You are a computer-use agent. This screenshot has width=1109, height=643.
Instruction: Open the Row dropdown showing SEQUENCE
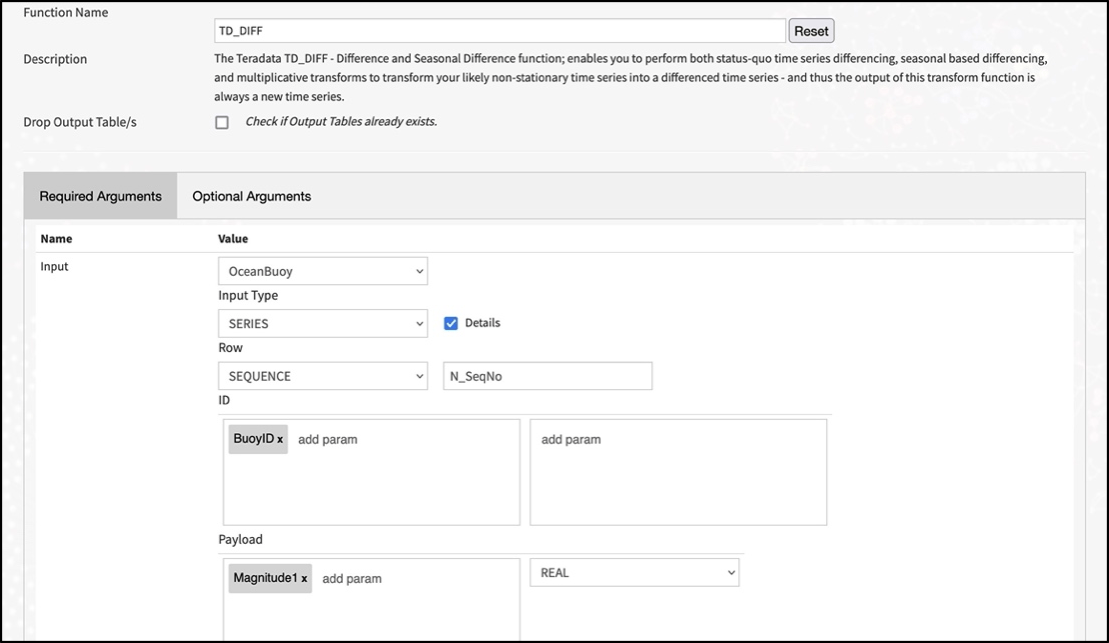(322, 375)
